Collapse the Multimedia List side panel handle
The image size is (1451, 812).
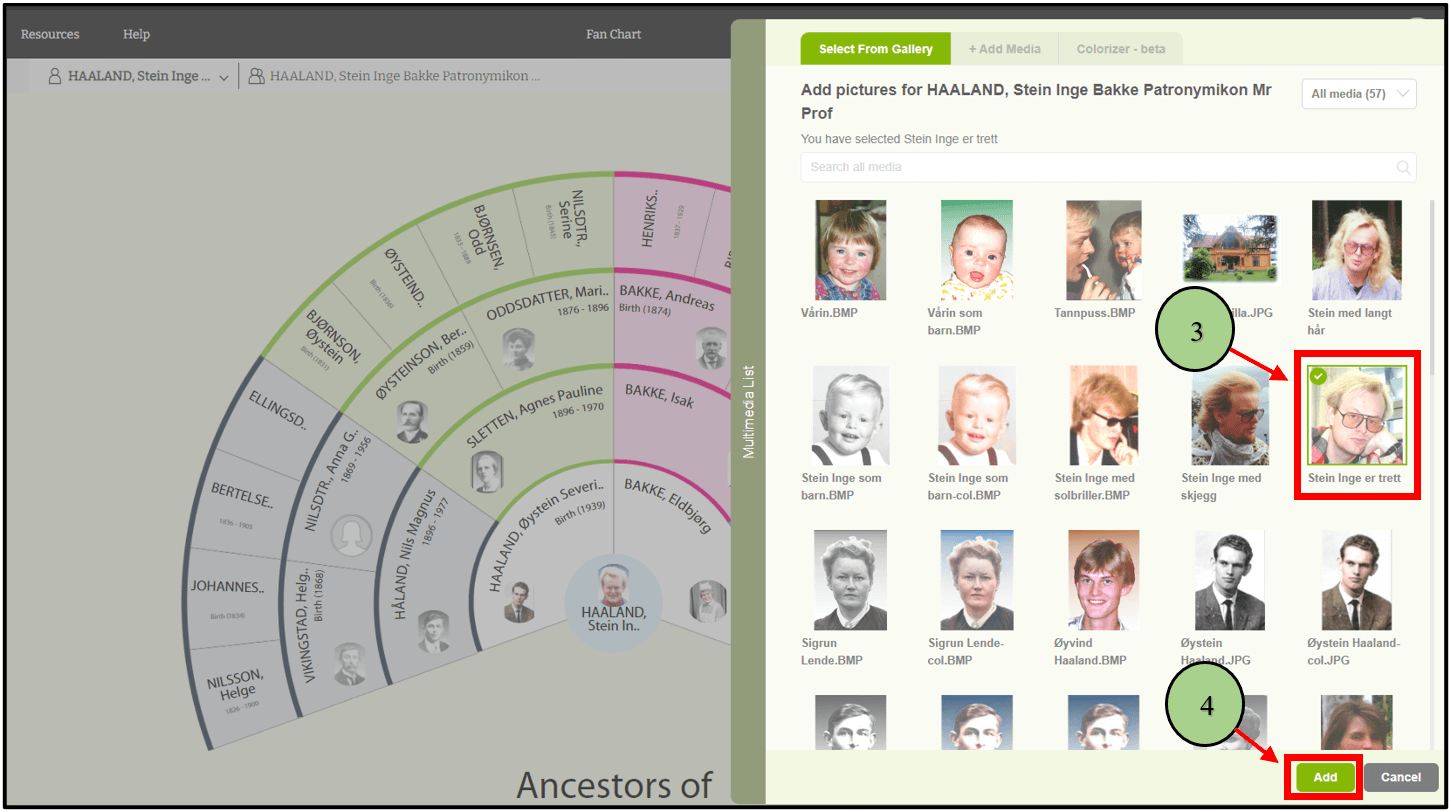click(748, 412)
